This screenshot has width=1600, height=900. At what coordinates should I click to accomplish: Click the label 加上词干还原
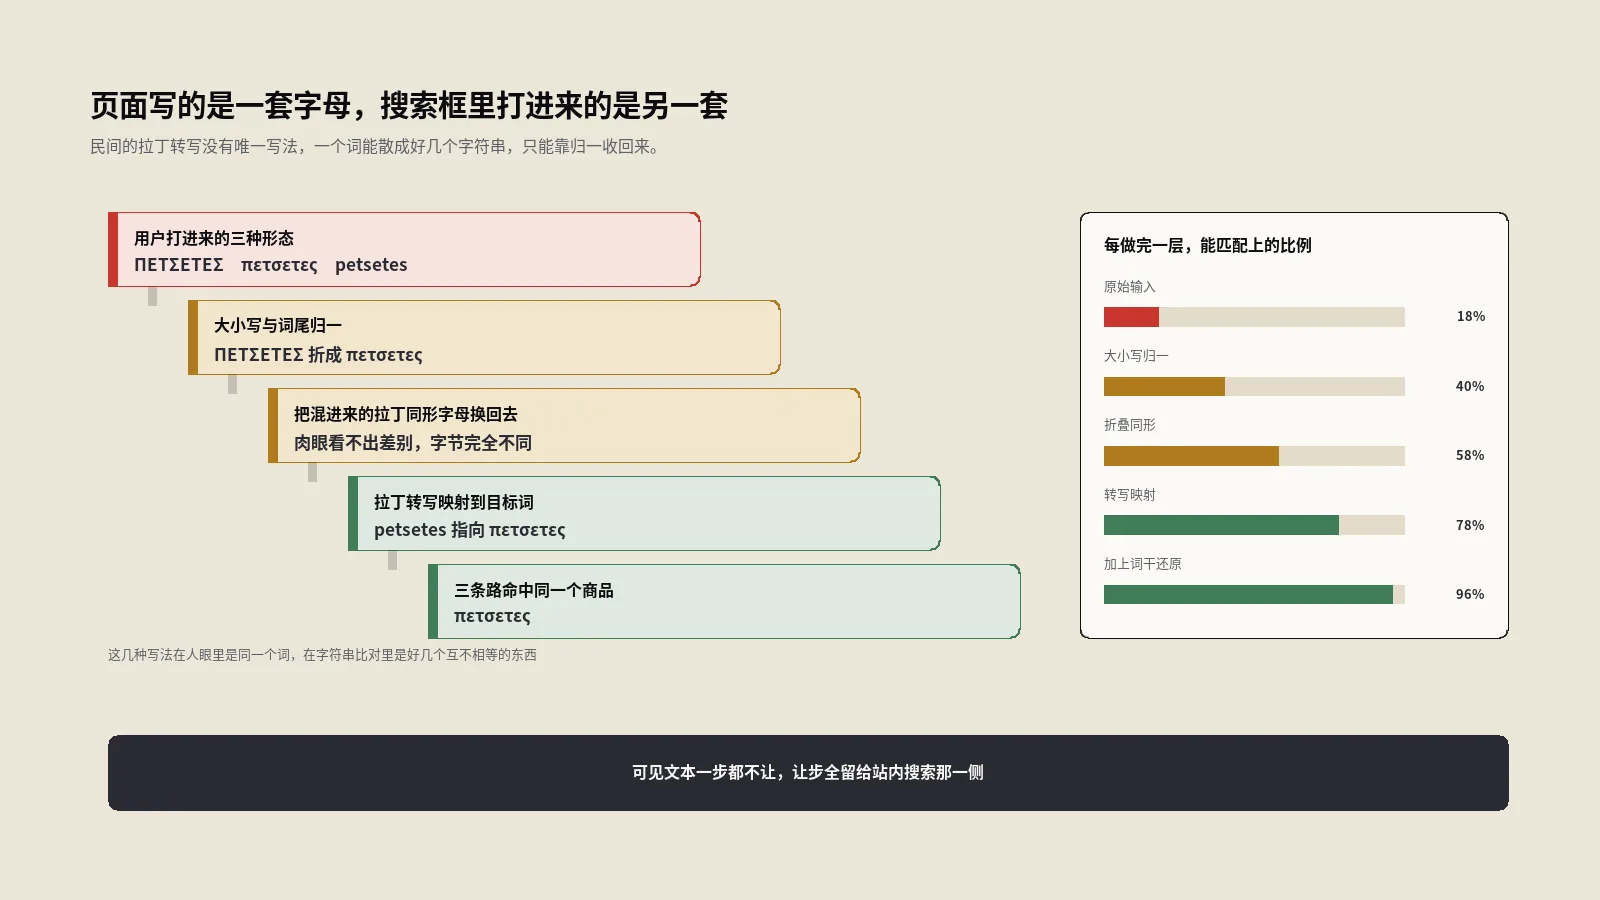click(x=1142, y=564)
